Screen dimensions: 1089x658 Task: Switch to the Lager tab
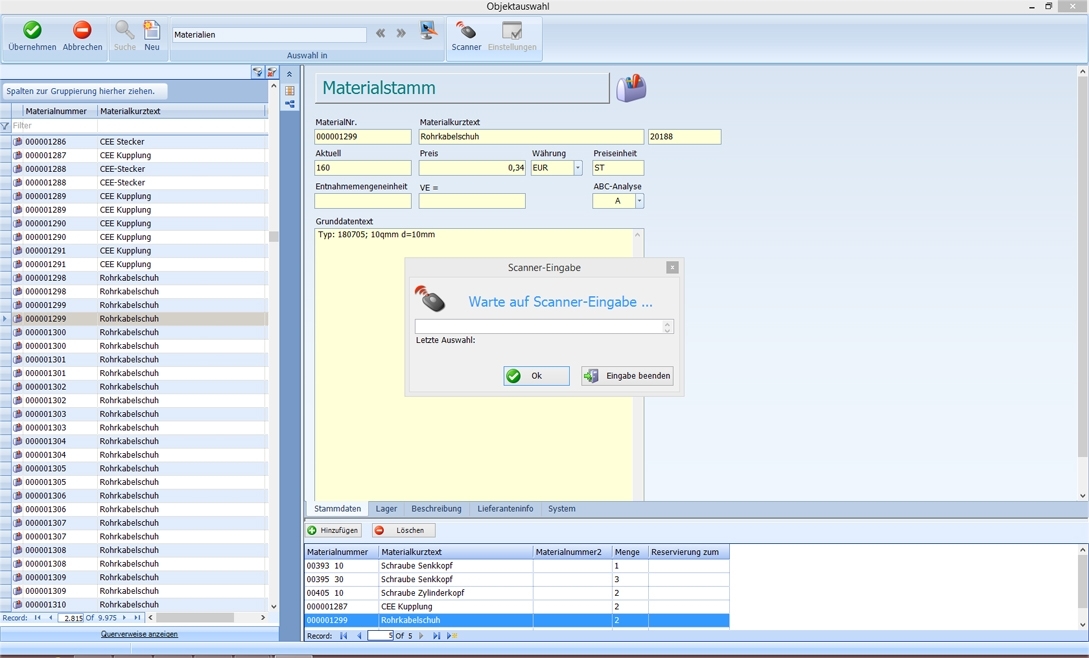(386, 509)
